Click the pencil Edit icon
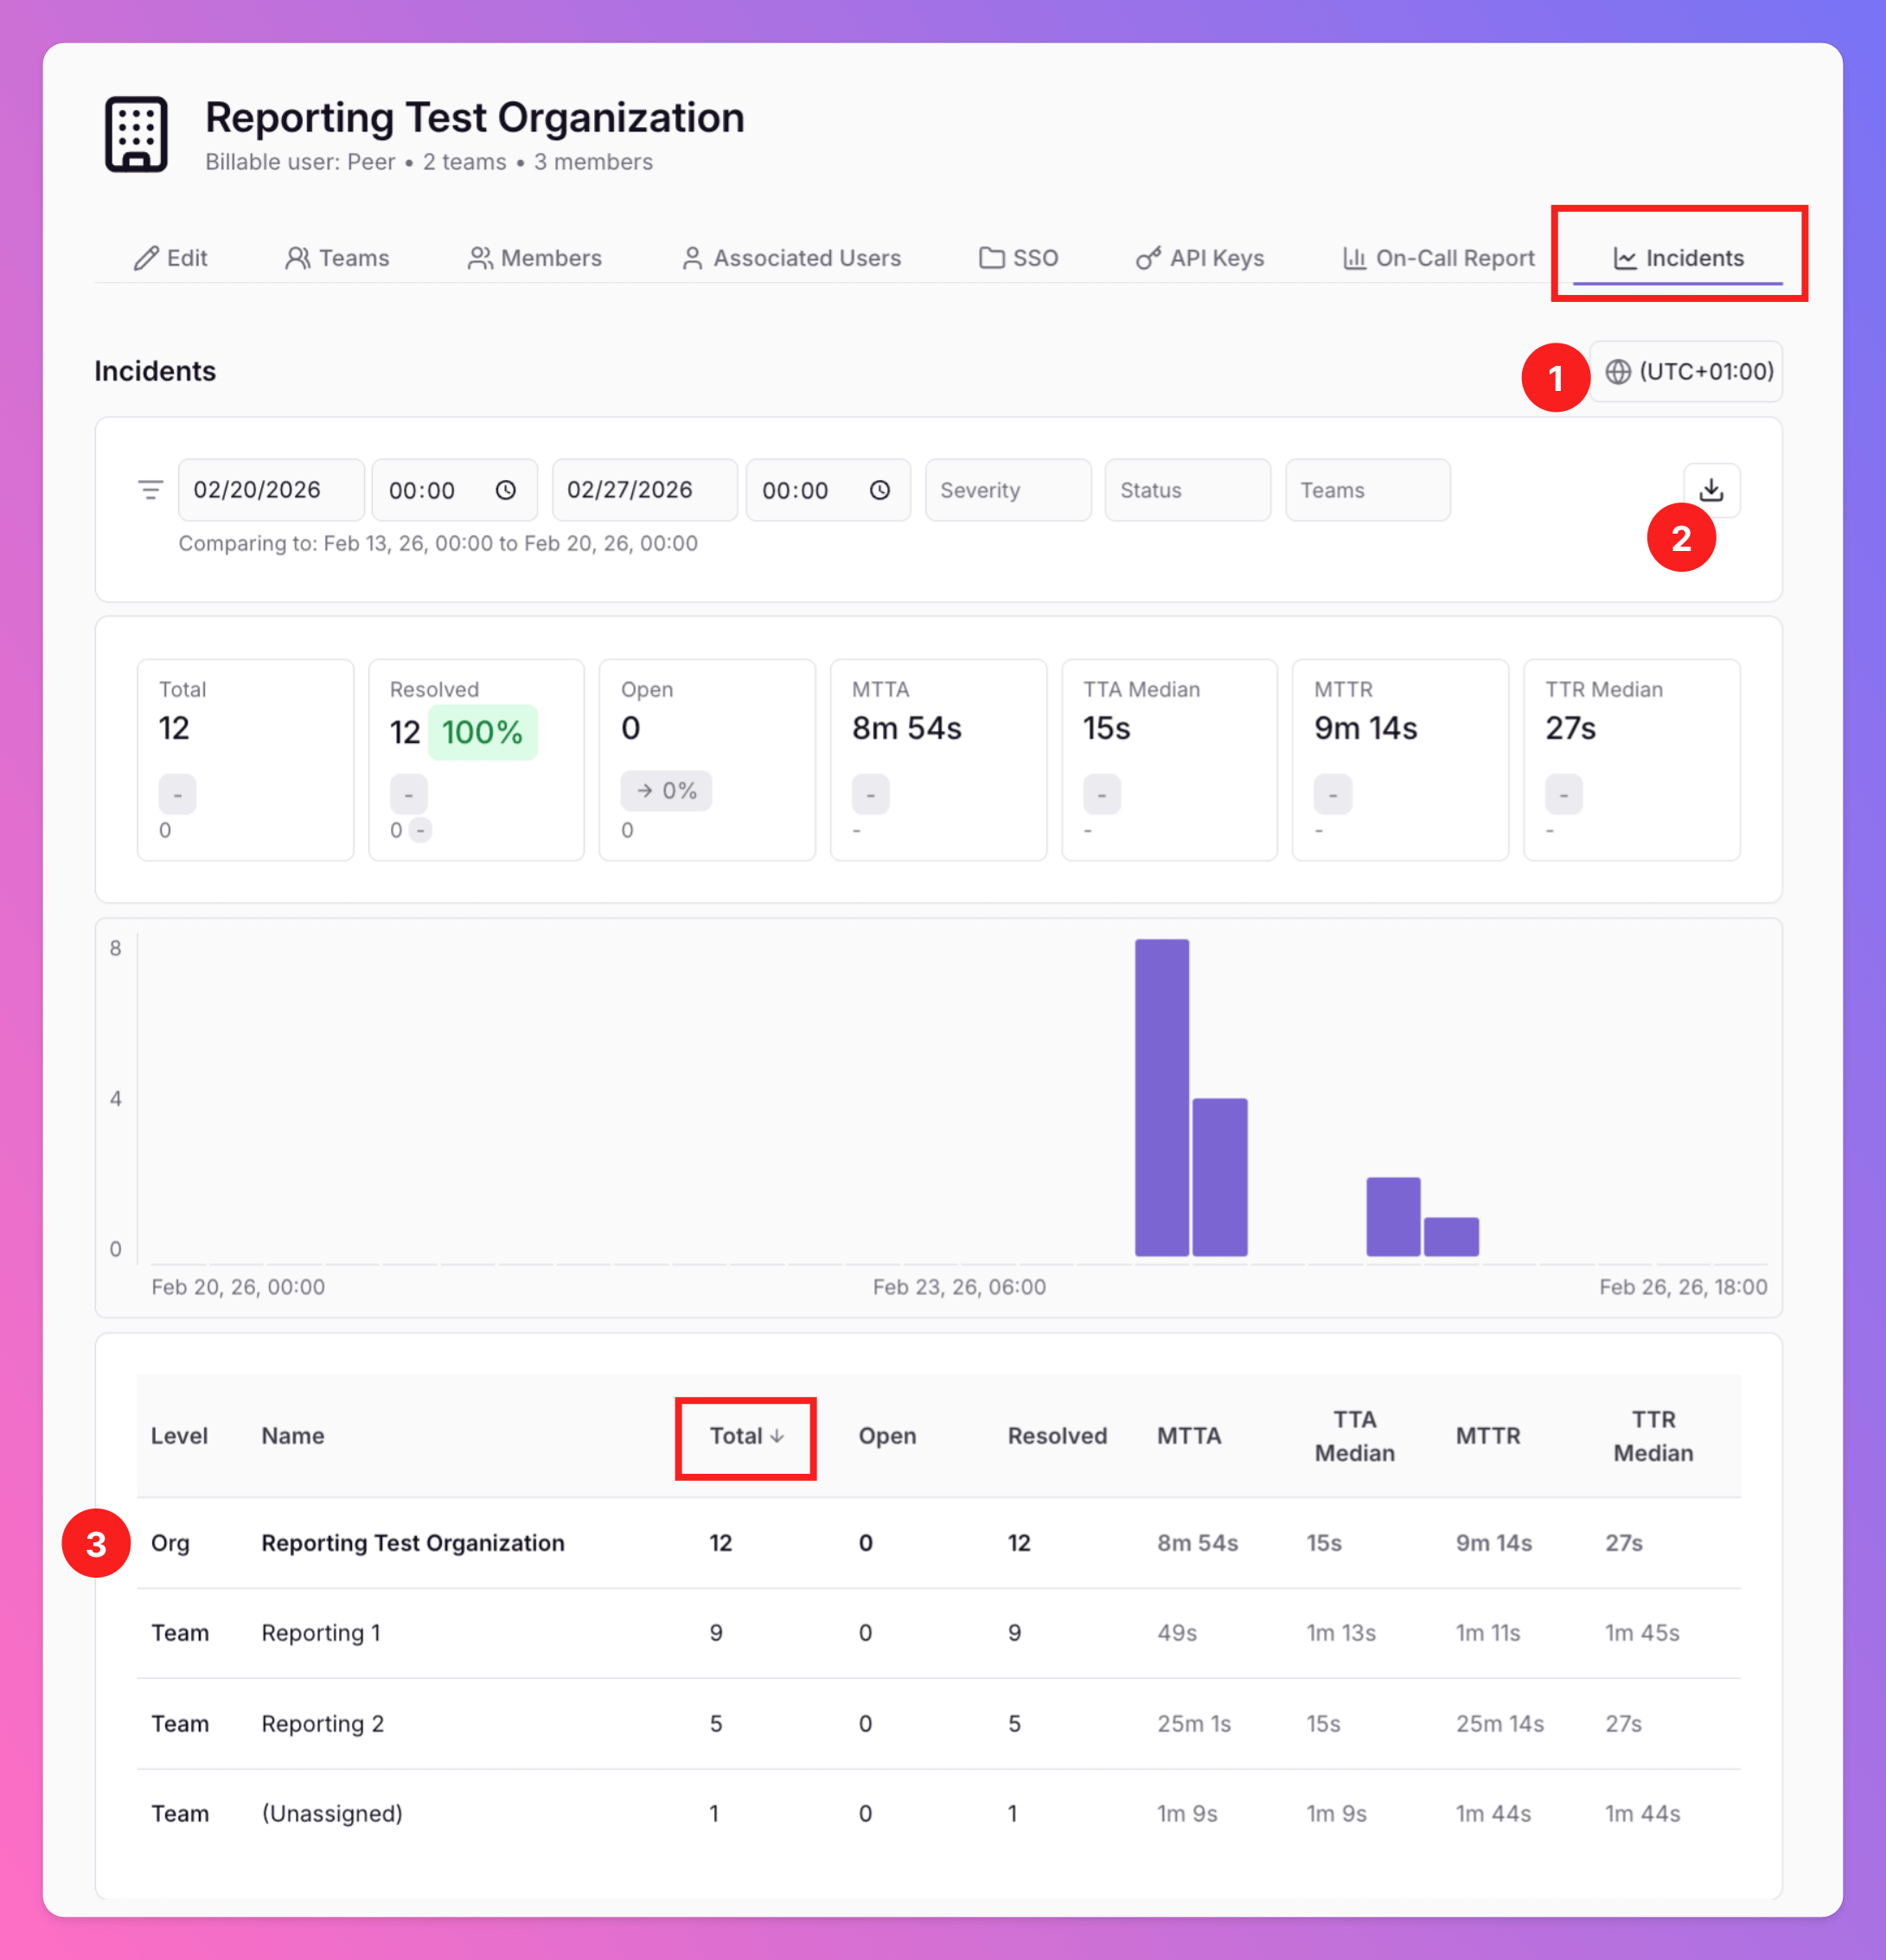This screenshot has height=1960, width=1886. 146,258
